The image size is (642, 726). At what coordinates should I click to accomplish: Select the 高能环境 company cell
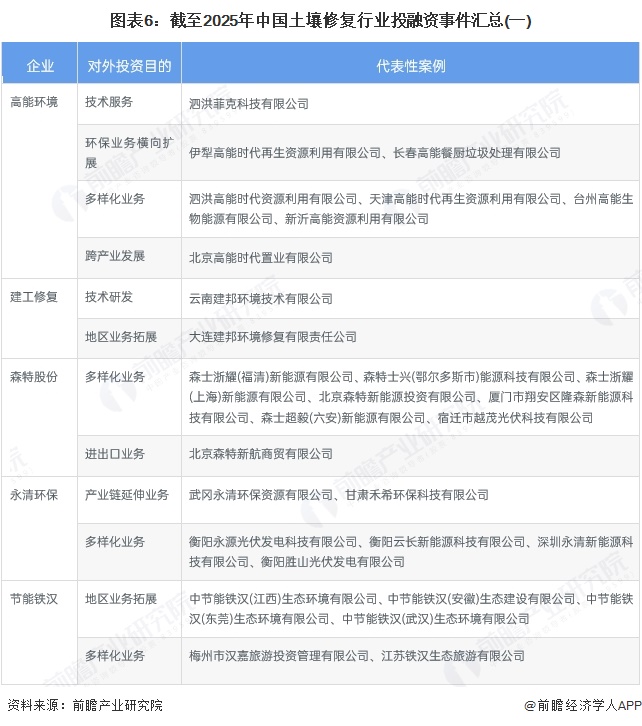(x=39, y=181)
